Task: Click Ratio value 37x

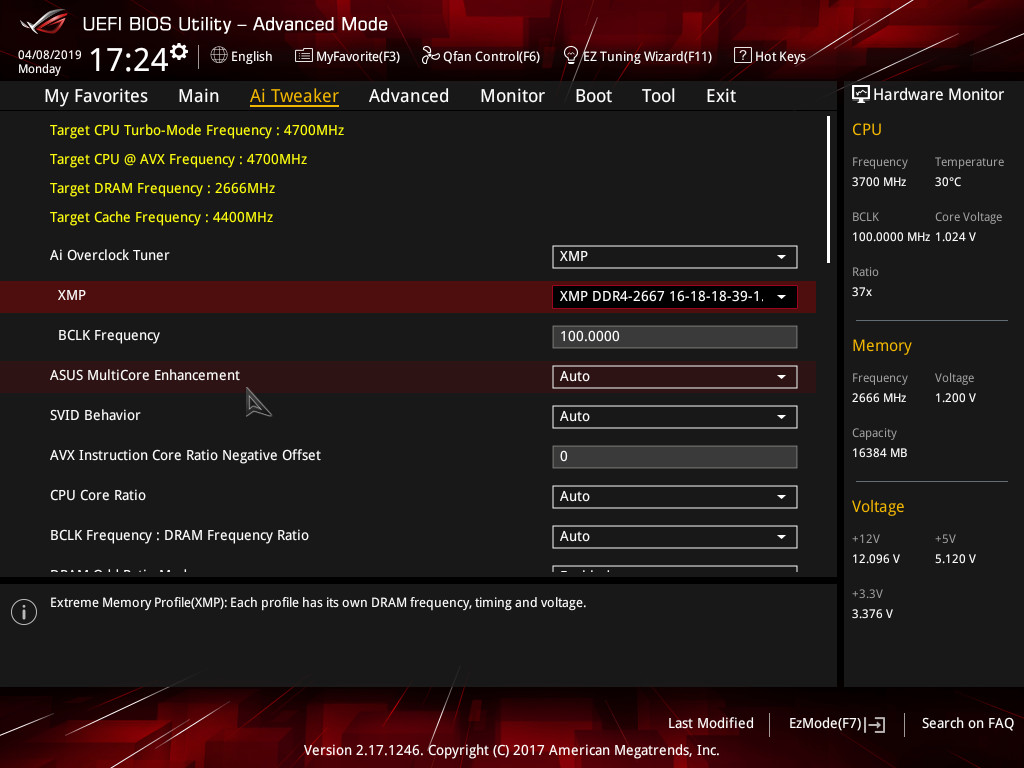Action: click(861, 292)
